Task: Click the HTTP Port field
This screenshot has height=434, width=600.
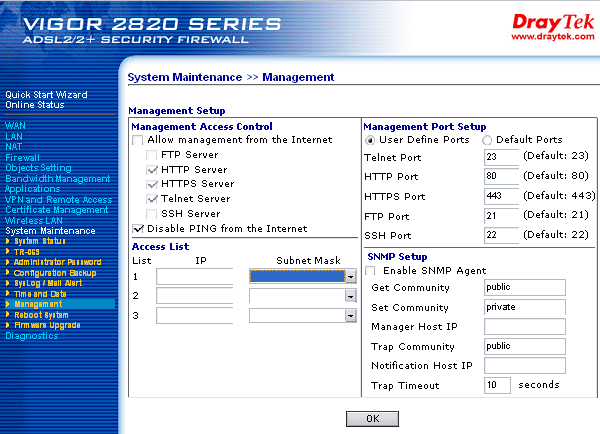Action: 501,176
